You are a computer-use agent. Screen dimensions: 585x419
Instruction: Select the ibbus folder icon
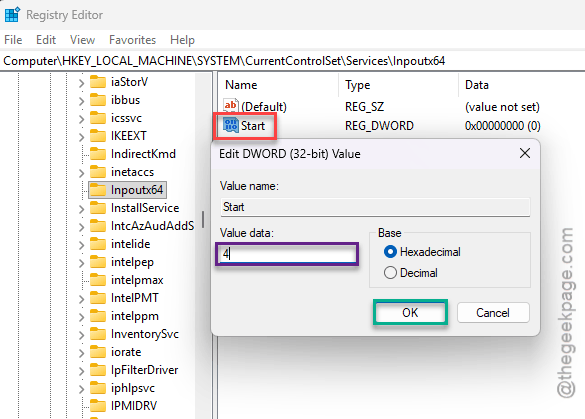(x=98, y=100)
